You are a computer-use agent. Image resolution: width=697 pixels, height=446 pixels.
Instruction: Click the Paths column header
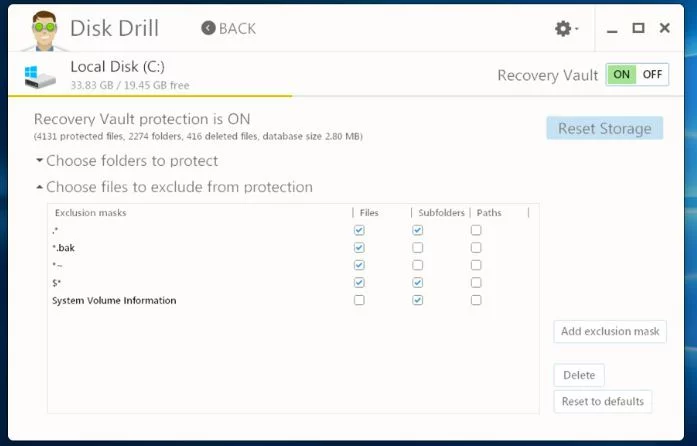point(489,213)
